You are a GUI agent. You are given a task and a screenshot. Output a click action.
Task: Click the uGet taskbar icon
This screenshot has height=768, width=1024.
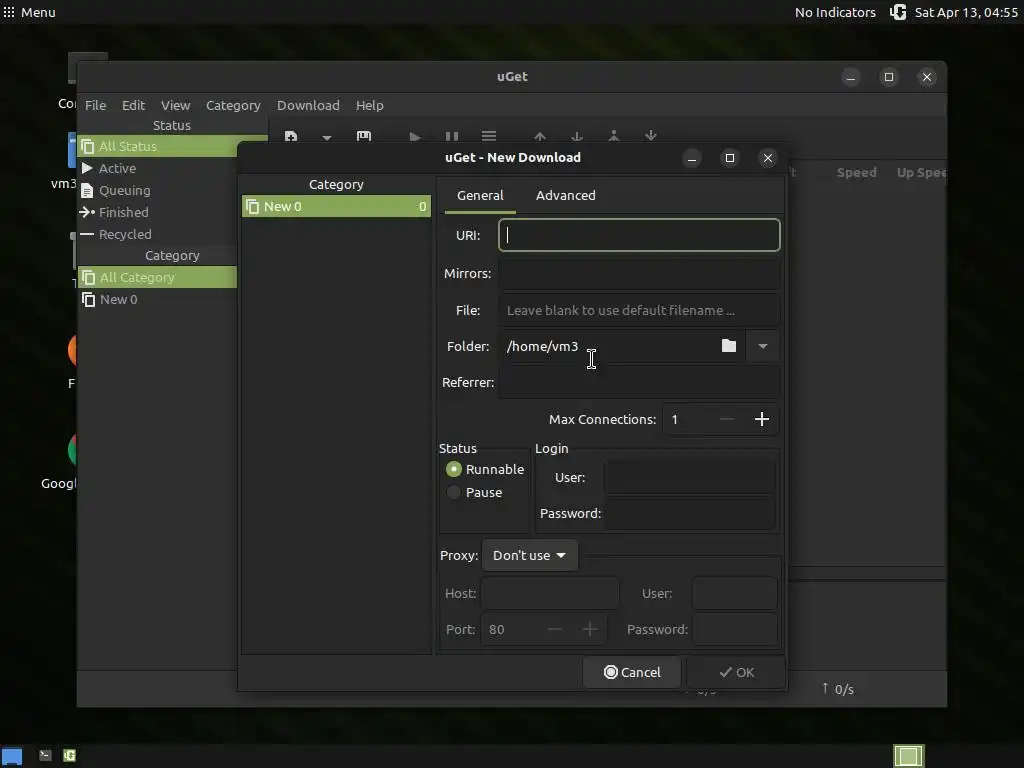click(69, 756)
